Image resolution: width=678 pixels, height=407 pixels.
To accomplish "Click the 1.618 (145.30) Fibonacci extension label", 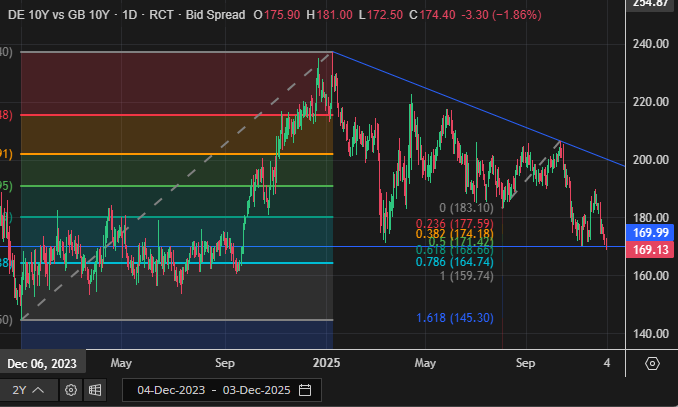I will pos(454,317).
